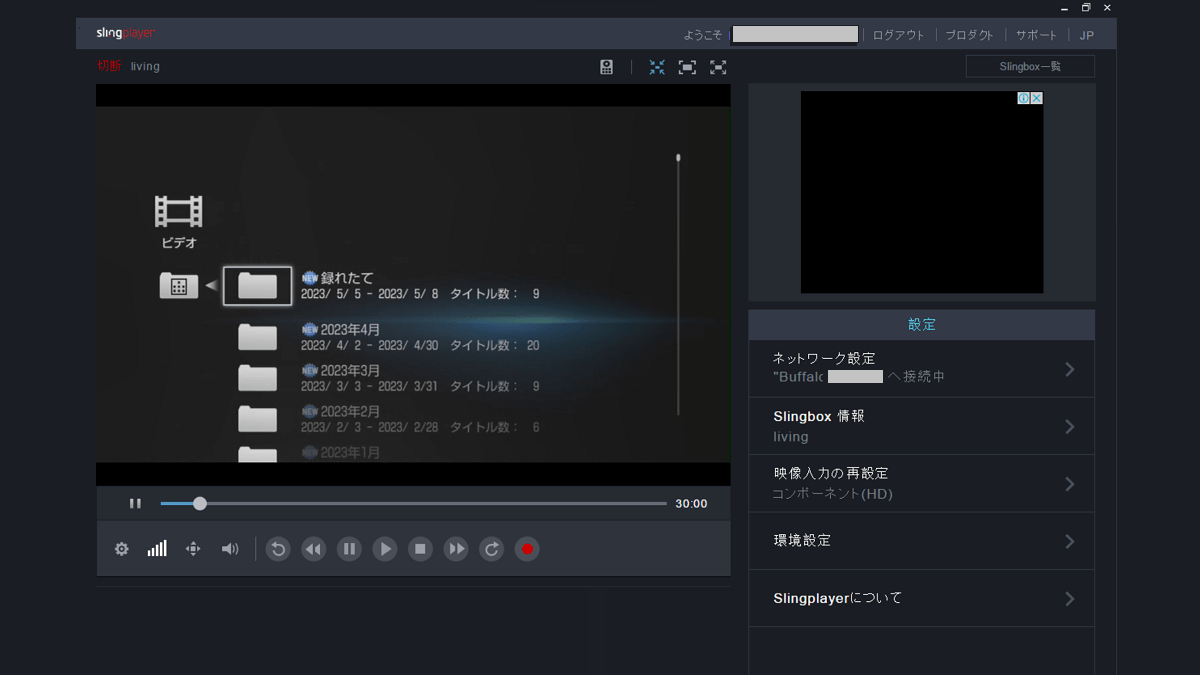Select the 2023年3月 folder icon

(257, 378)
